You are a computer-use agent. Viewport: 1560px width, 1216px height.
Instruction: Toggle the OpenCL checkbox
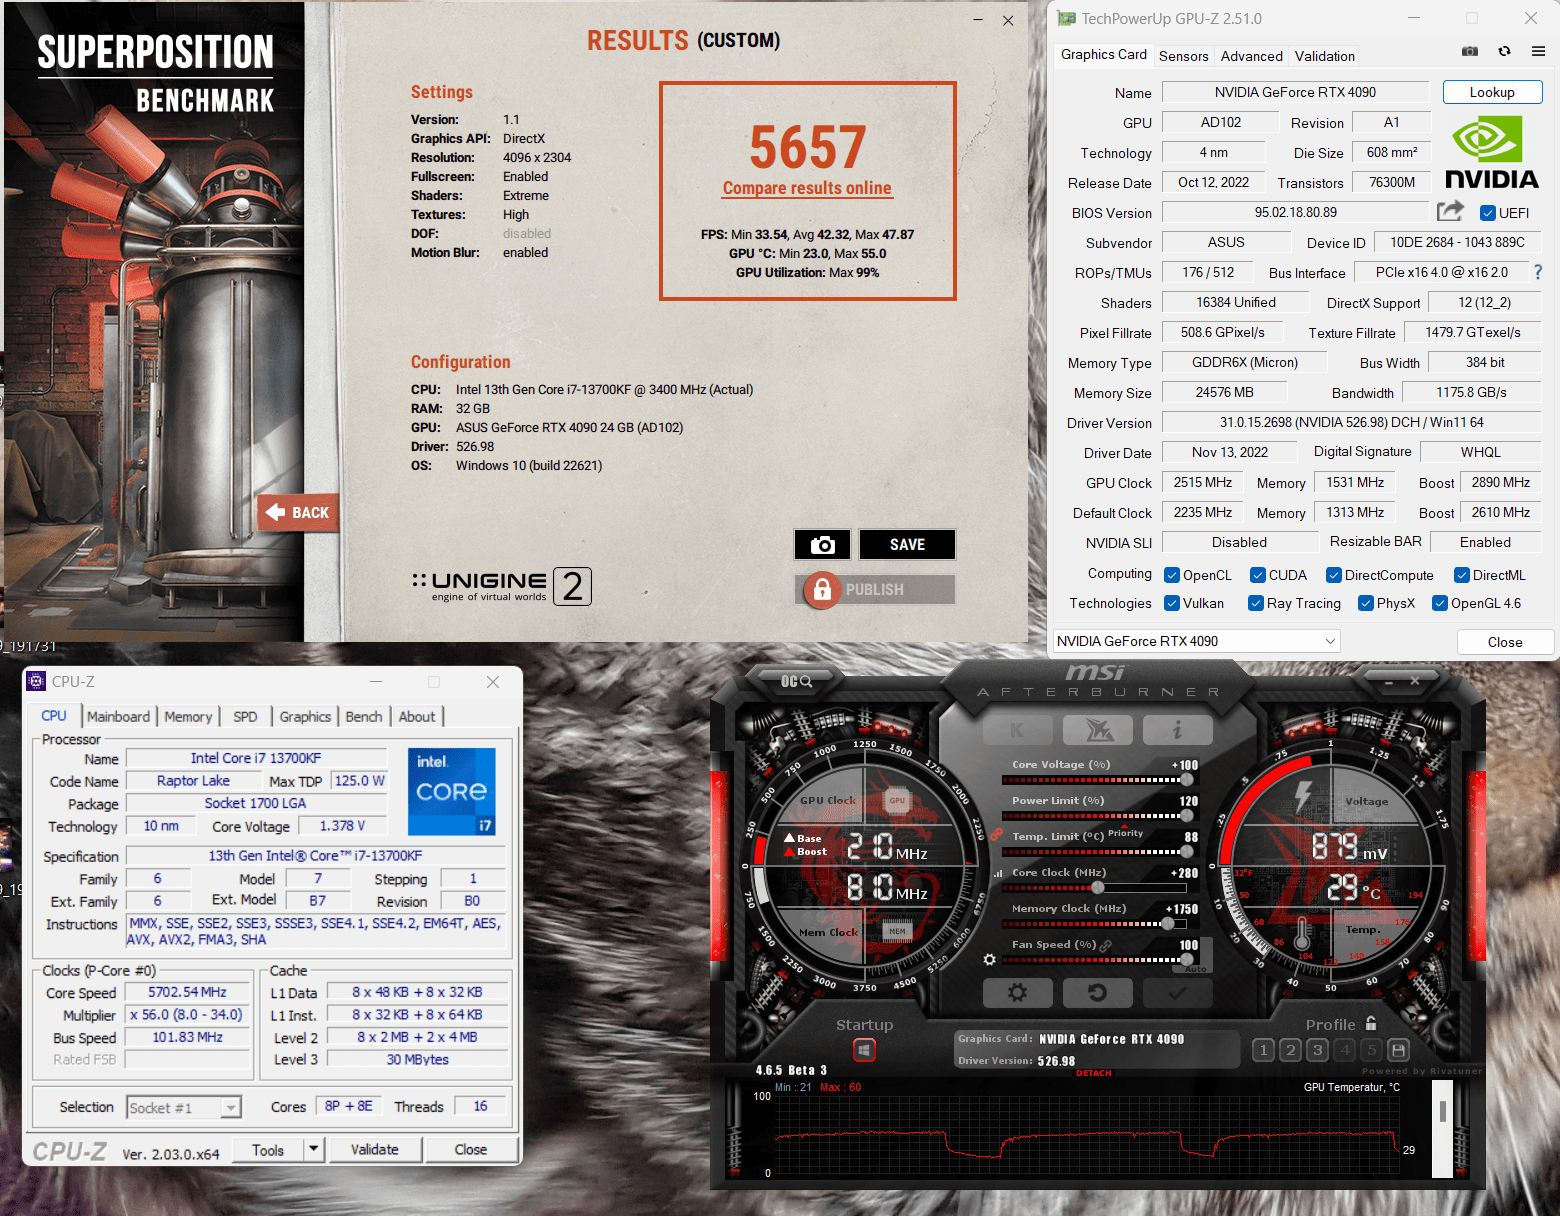(1172, 574)
